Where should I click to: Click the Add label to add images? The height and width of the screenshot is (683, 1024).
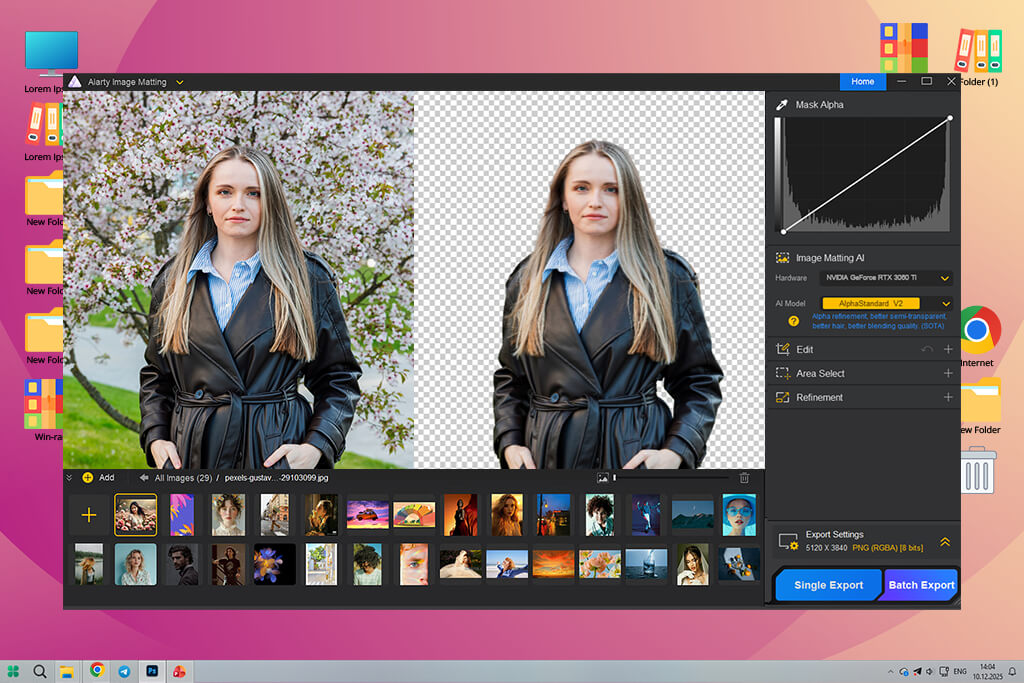point(106,478)
